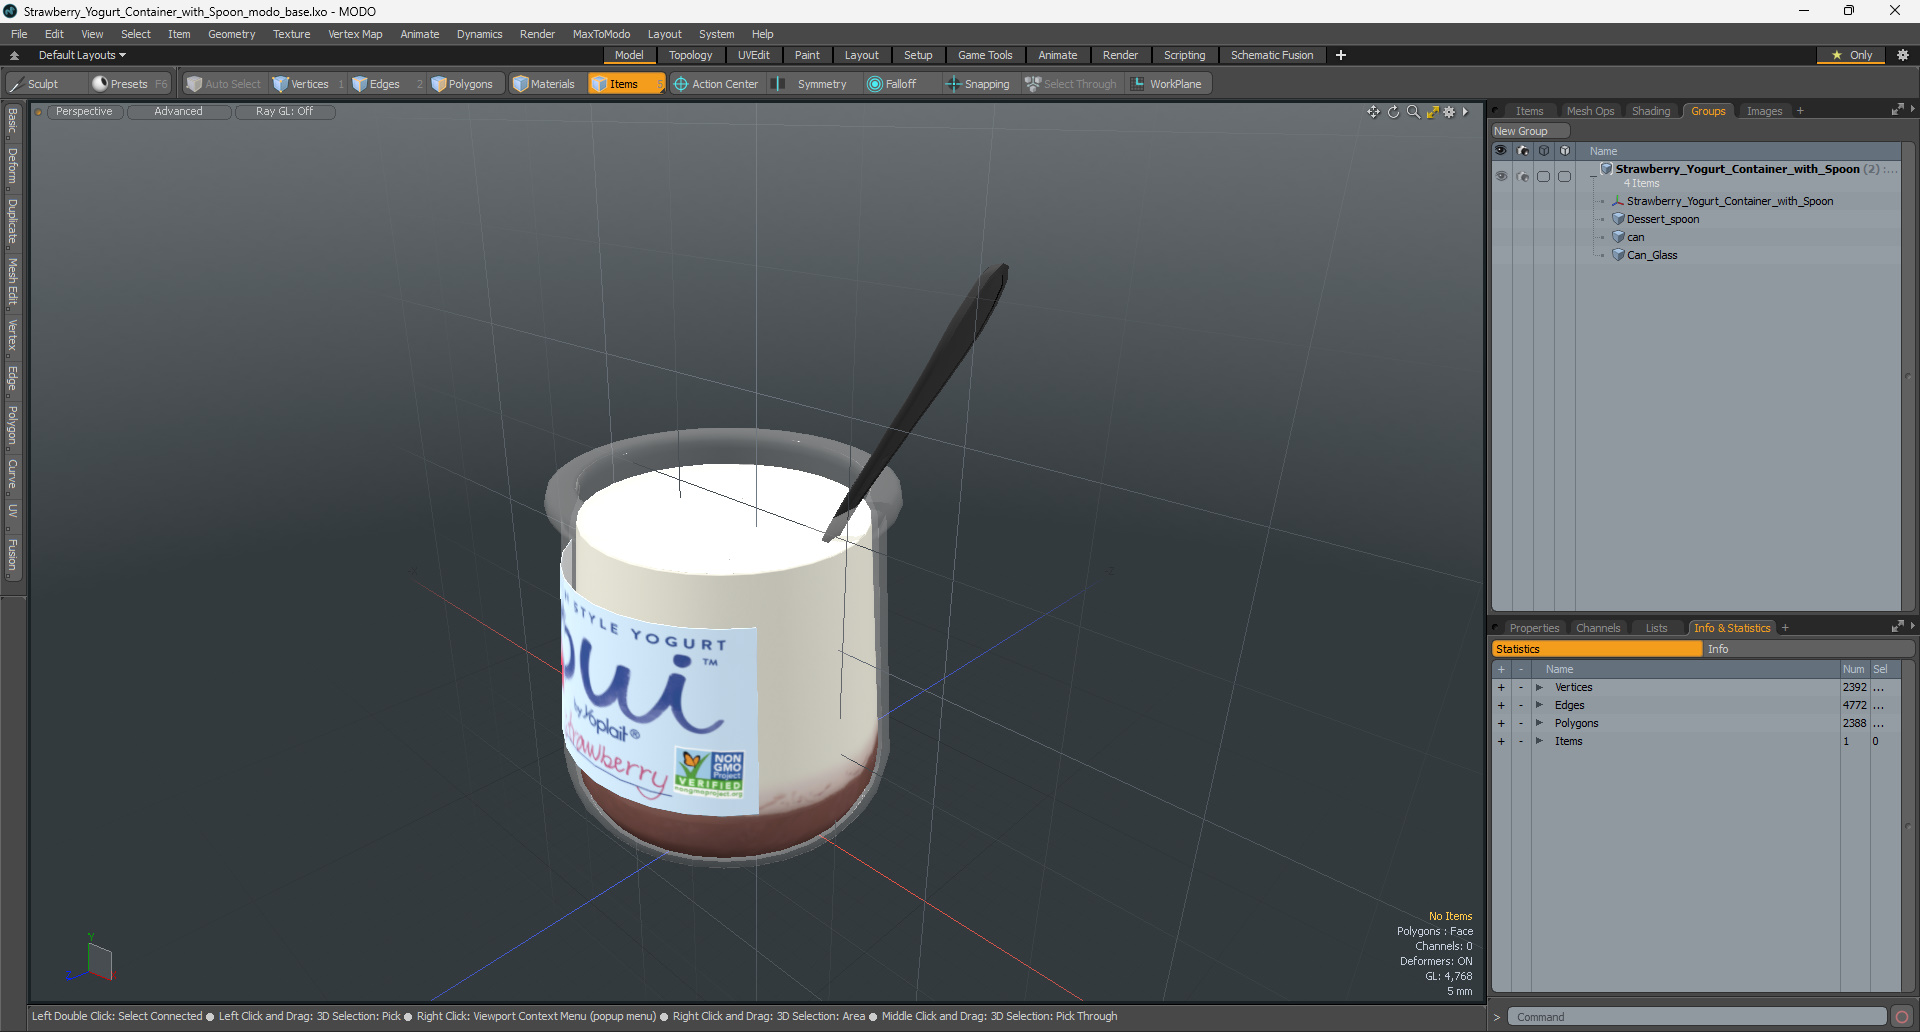Screen dimensions: 1920x1032
Task: Toggle the second checkbox of Strawberry_Yogurt group
Action: pyautogui.click(x=1565, y=176)
